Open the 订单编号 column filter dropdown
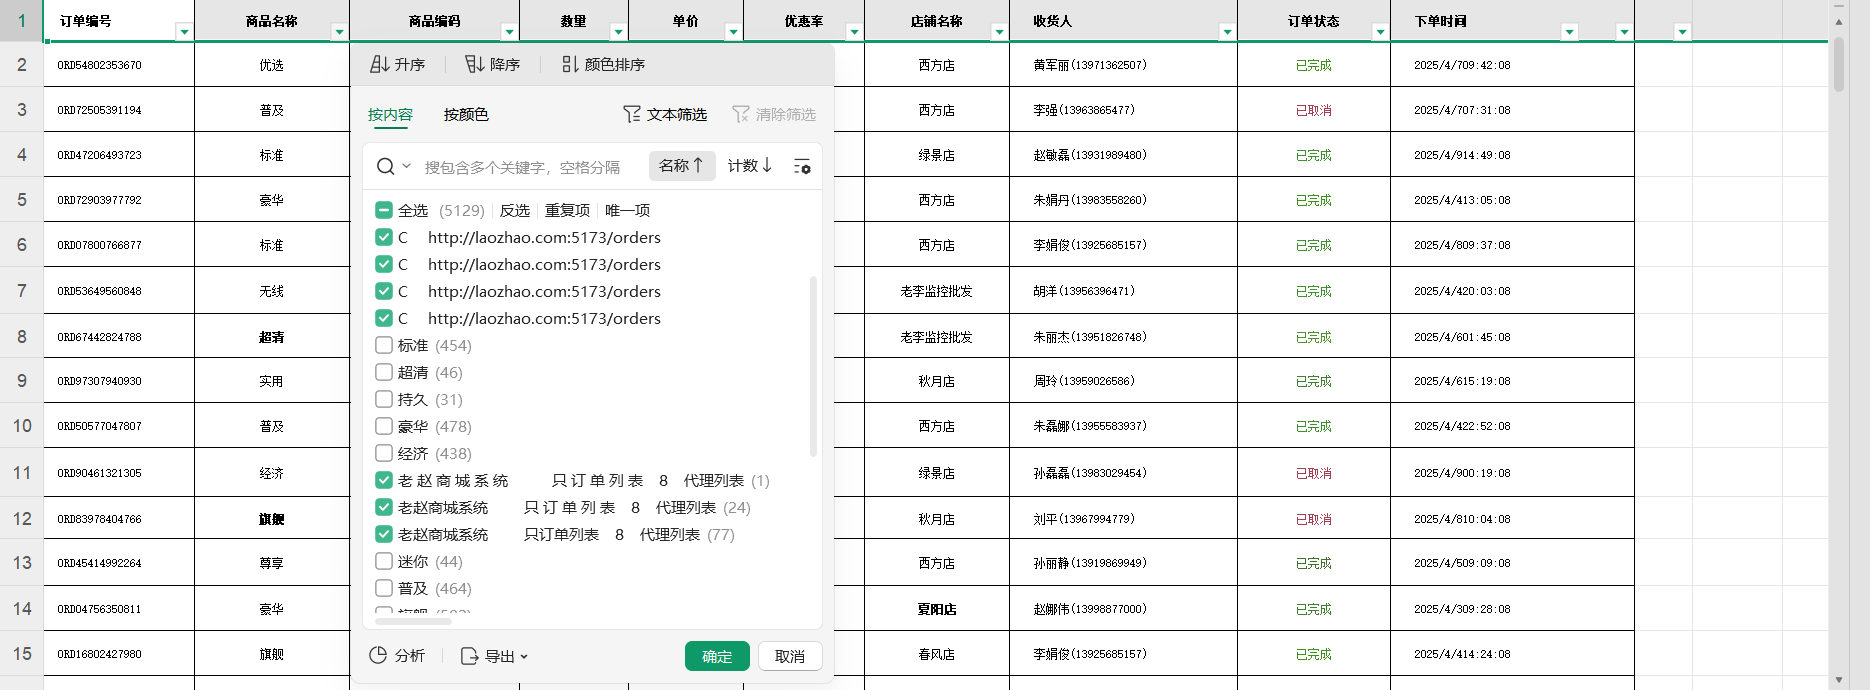Screen dimensions: 1870x690 click(184, 32)
